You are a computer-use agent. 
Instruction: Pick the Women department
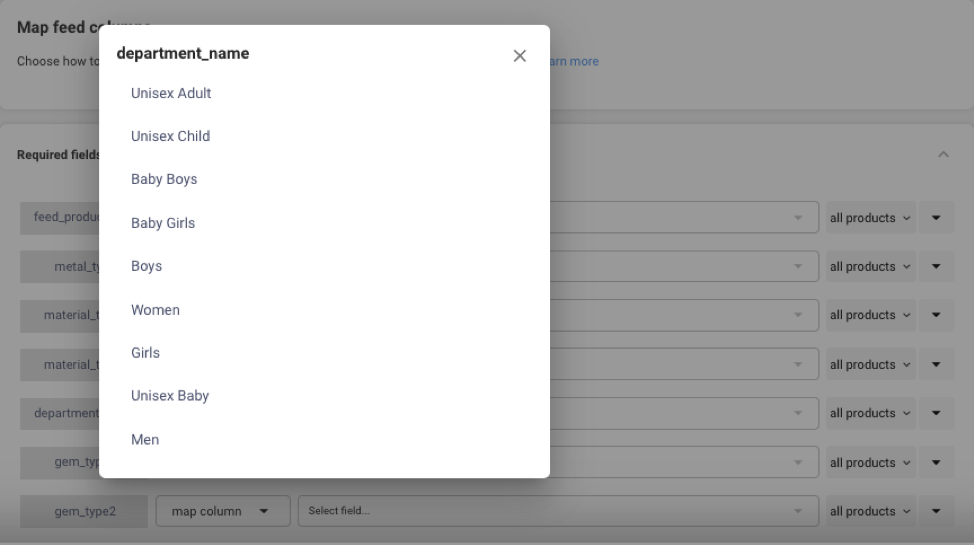point(155,309)
